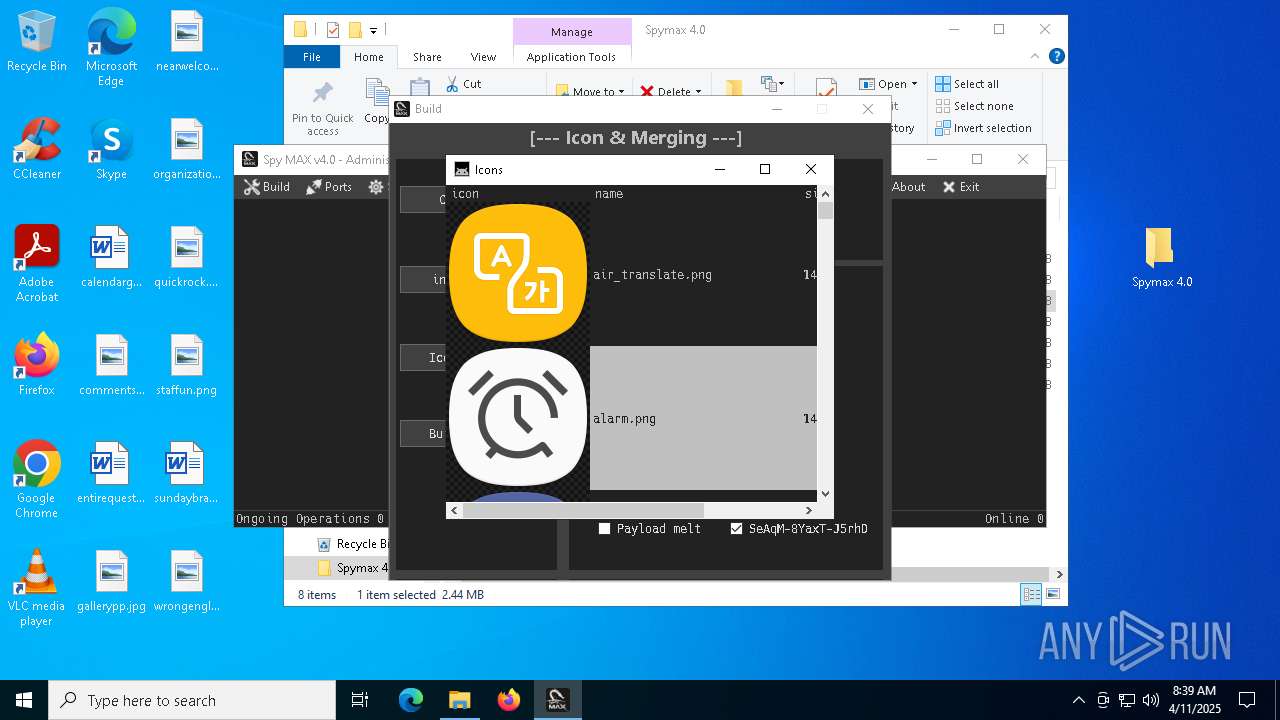The width and height of the screenshot is (1280, 720).
Task: Open Task View on taskbar
Action: 360,700
